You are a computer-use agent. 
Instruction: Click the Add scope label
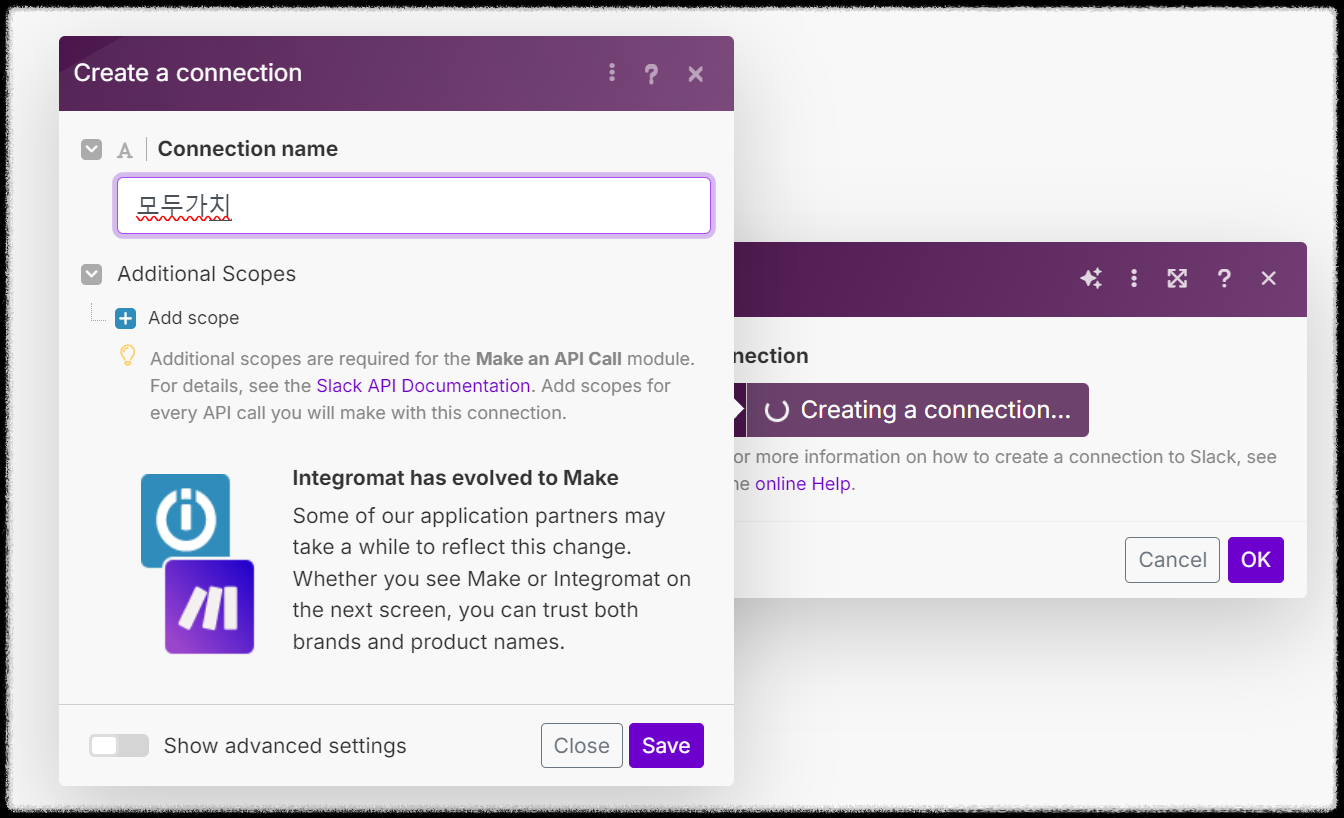pos(194,318)
